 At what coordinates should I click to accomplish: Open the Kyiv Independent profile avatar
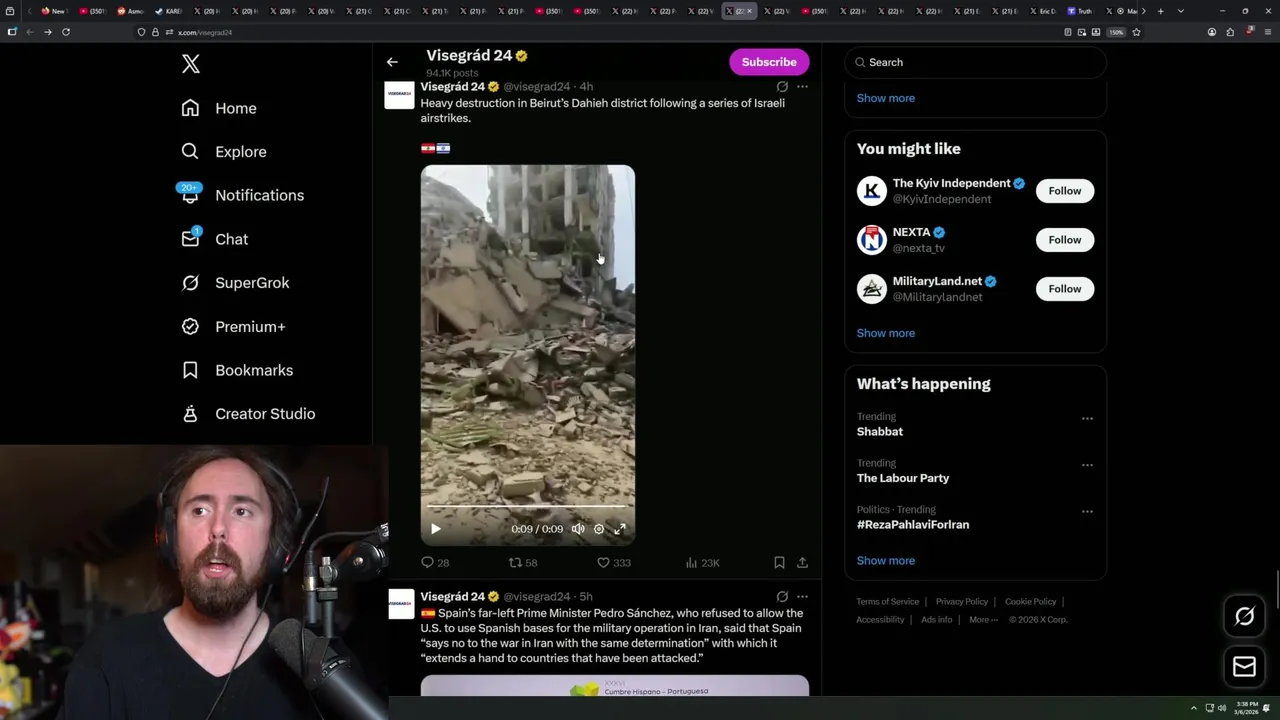click(872, 191)
